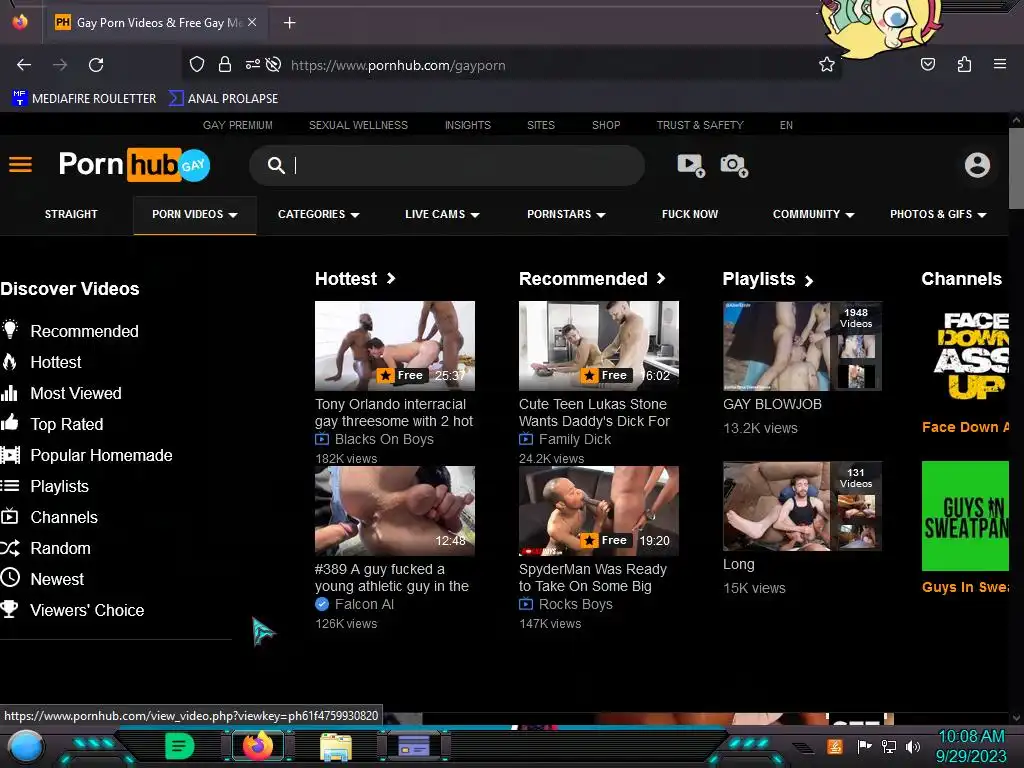The image size is (1024, 768).
Task: Click the trophy icon beside Viewers' Choice
Action: [x=9, y=609]
